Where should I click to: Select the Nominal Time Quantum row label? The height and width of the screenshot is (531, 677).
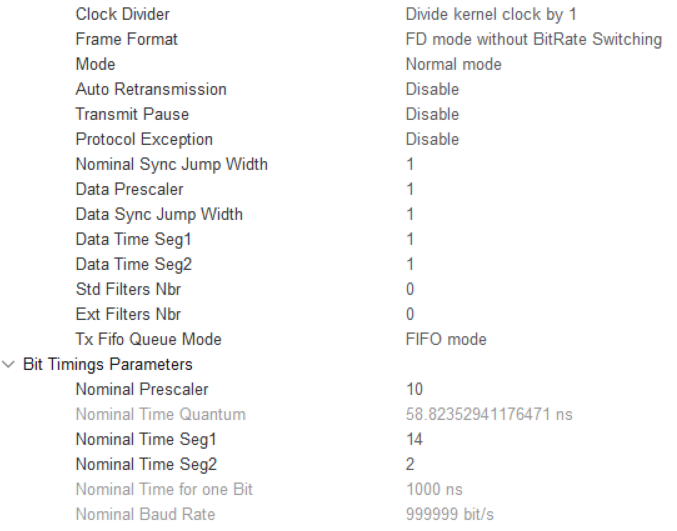[x=160, y=414]
